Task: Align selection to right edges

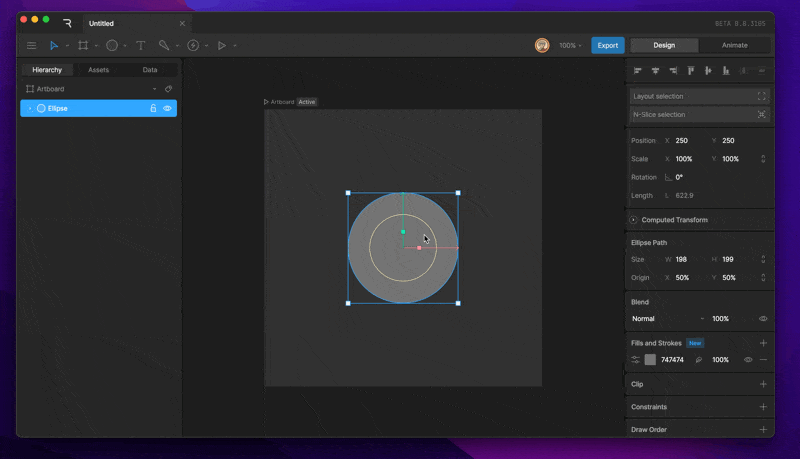Action: point(673,70)
